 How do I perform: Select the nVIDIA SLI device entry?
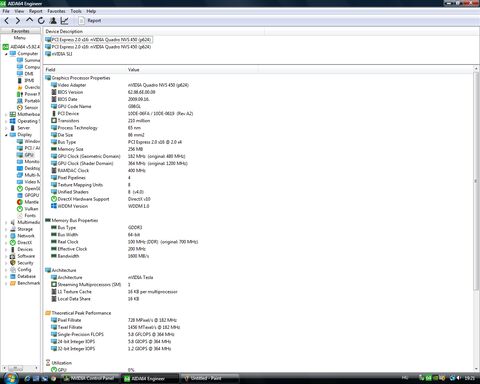coord(59,54)
